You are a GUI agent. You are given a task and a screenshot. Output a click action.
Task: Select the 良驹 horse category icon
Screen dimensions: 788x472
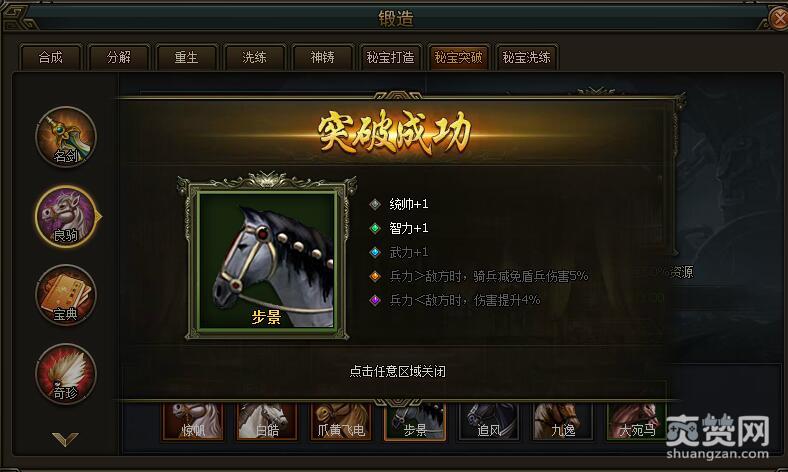point(66,216)
